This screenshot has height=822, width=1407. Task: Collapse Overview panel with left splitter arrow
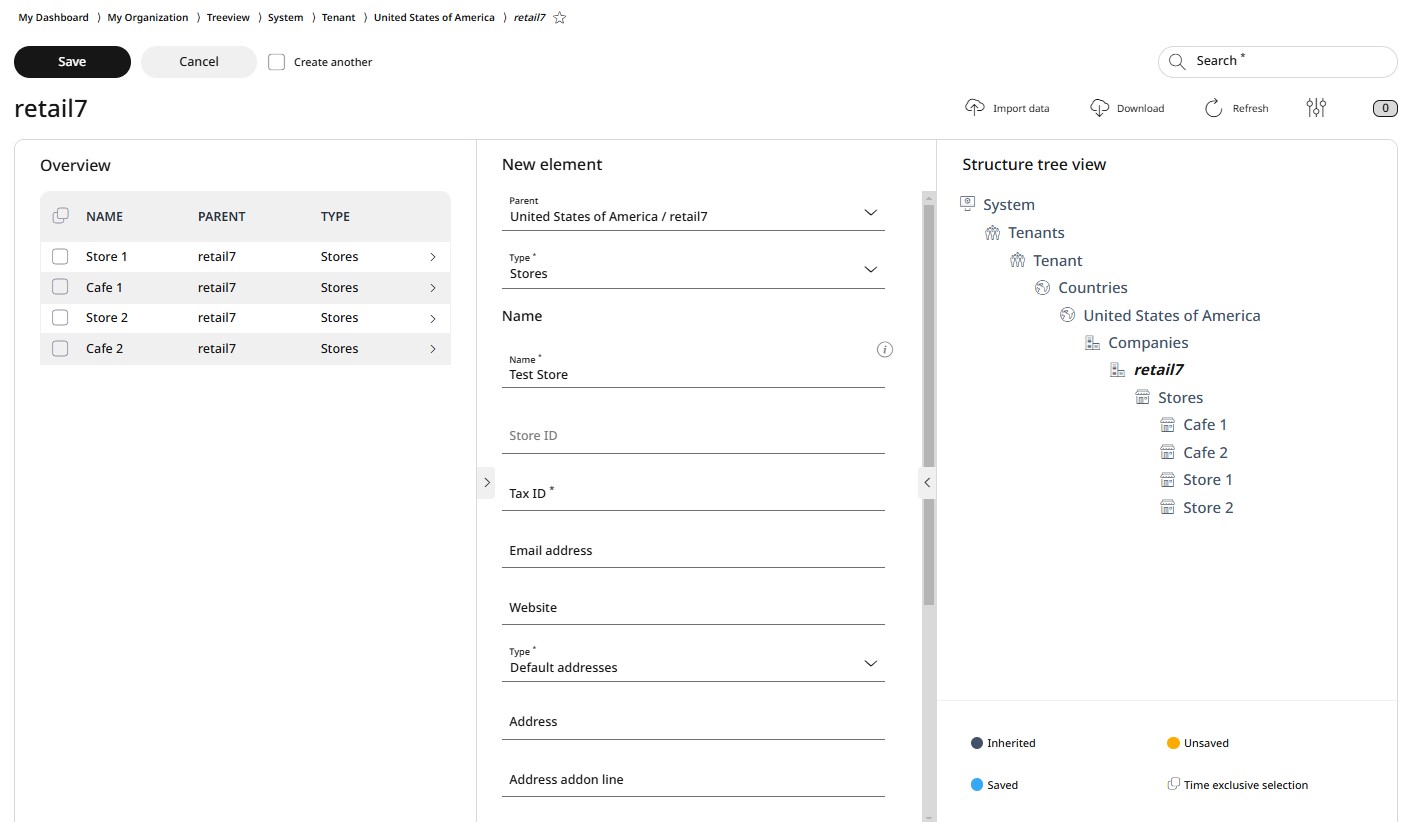point(486,483)
